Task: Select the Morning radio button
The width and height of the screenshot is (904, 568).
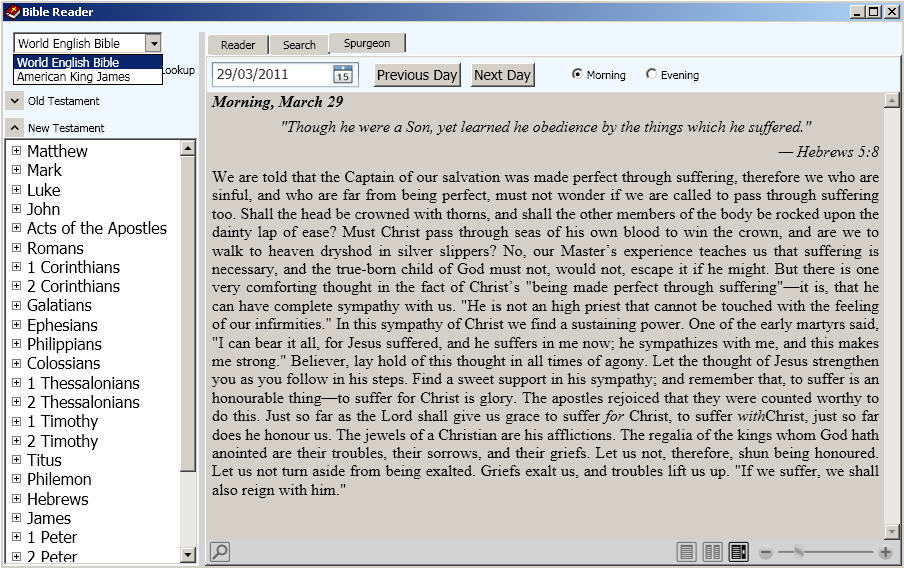Action: 577,74
